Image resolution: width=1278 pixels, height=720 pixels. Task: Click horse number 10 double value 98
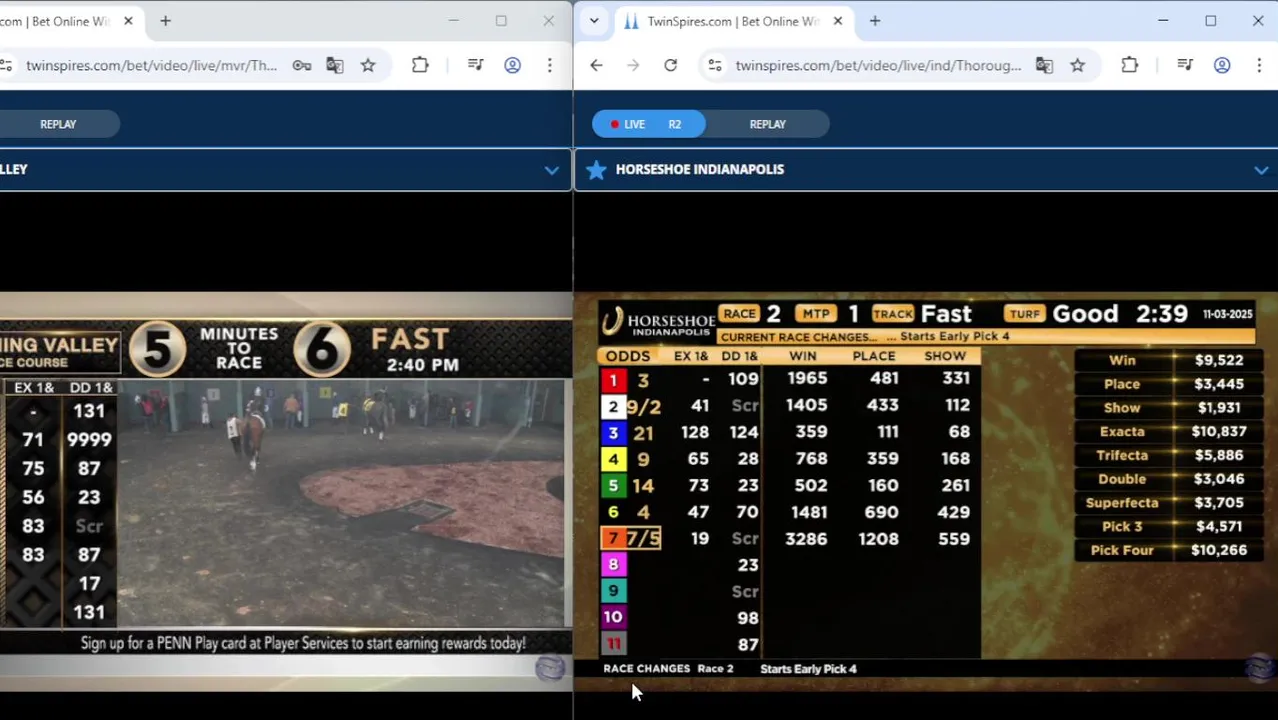[x=747, y=618]
